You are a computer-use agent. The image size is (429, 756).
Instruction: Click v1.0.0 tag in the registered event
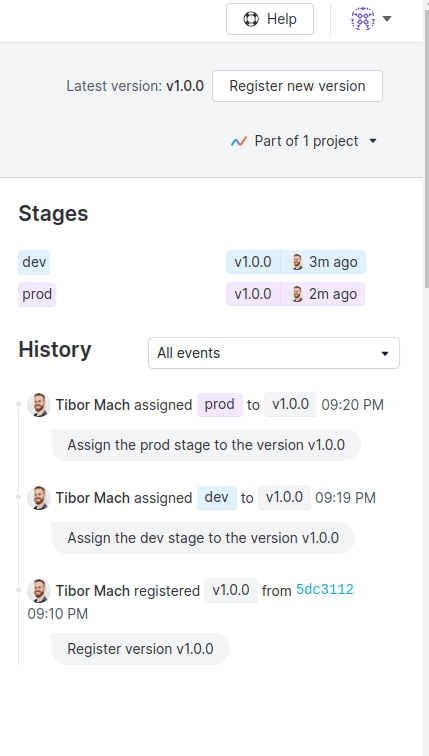click(x=231, y=590)
